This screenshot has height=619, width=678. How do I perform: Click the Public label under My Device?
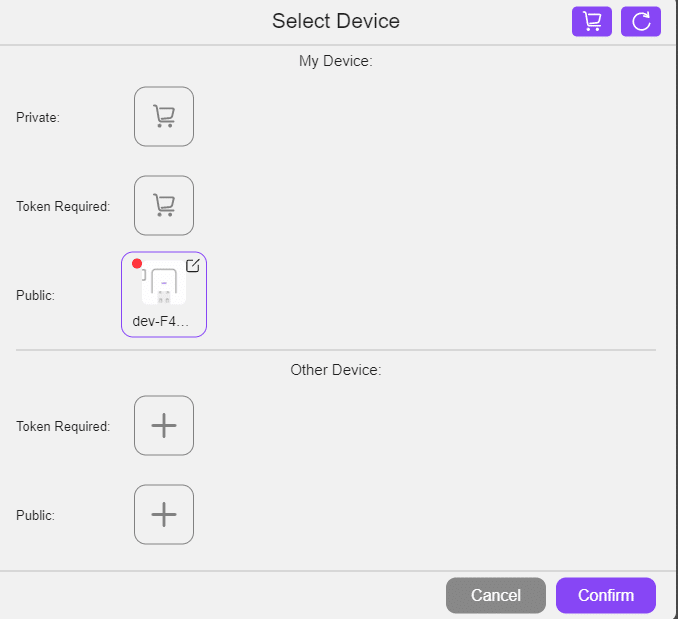35,296
